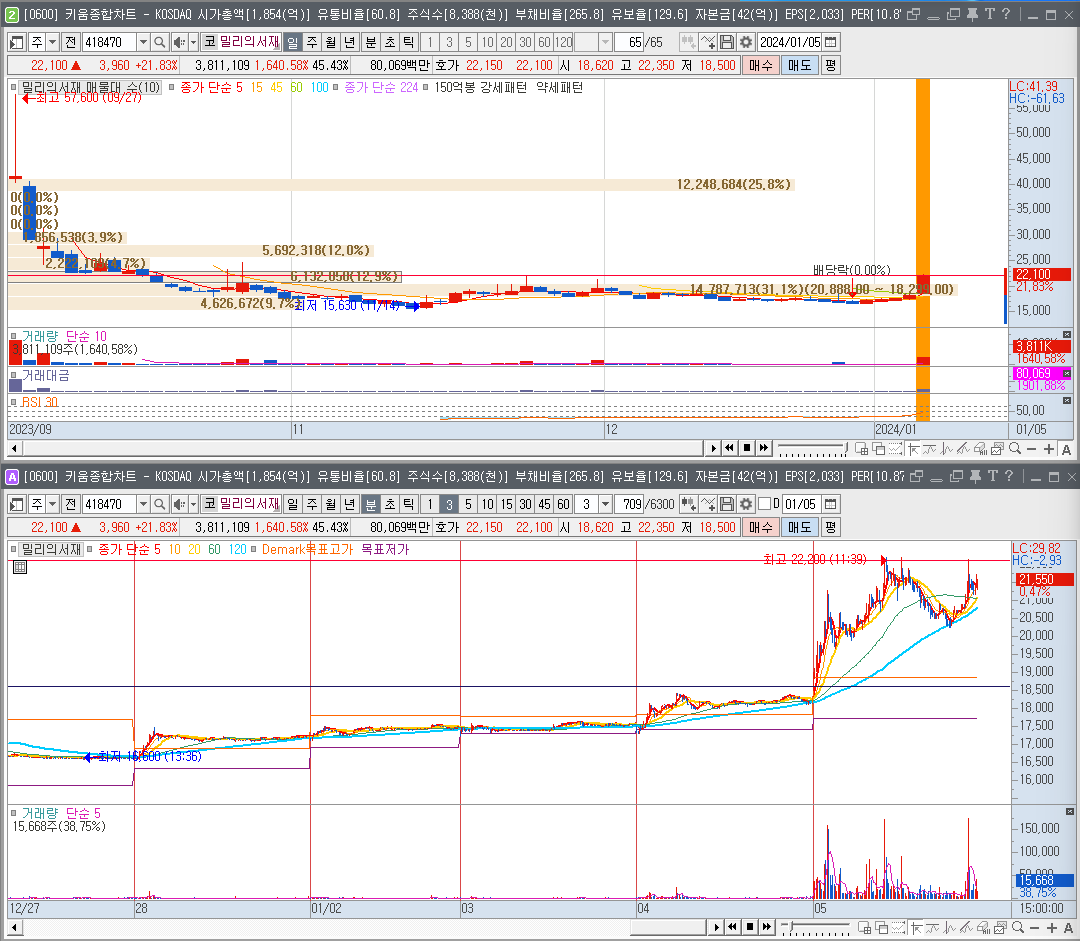Image resolution: width=1080 pixels, height=941 pixels.
Task: Click the sound speaker icon in the top toolbar
Action: pos(178,43)
